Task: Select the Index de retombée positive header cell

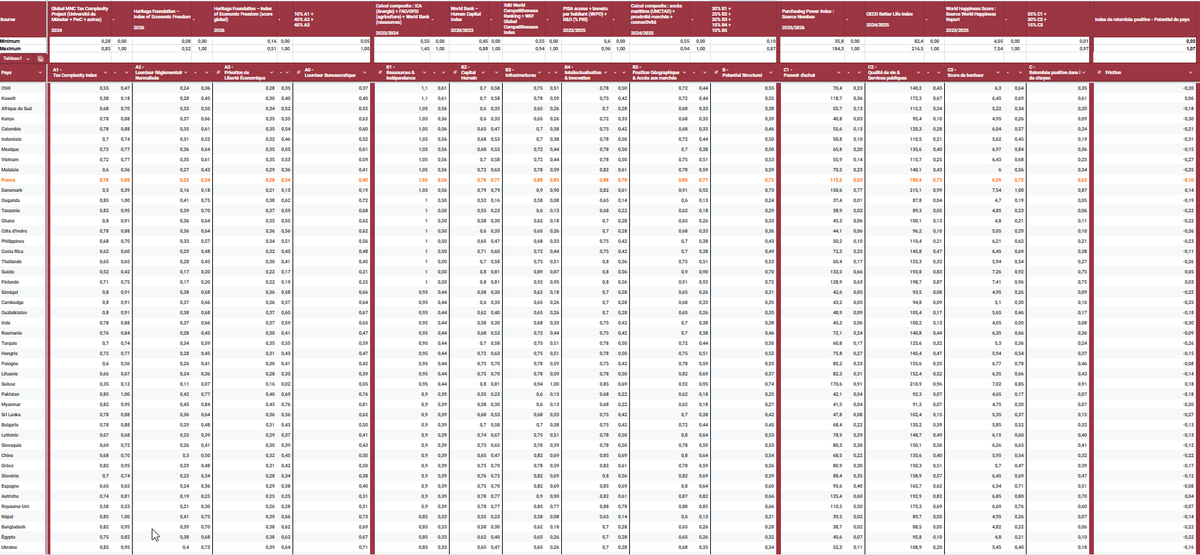Action: pyautogui.click(x=1143, y=18)
